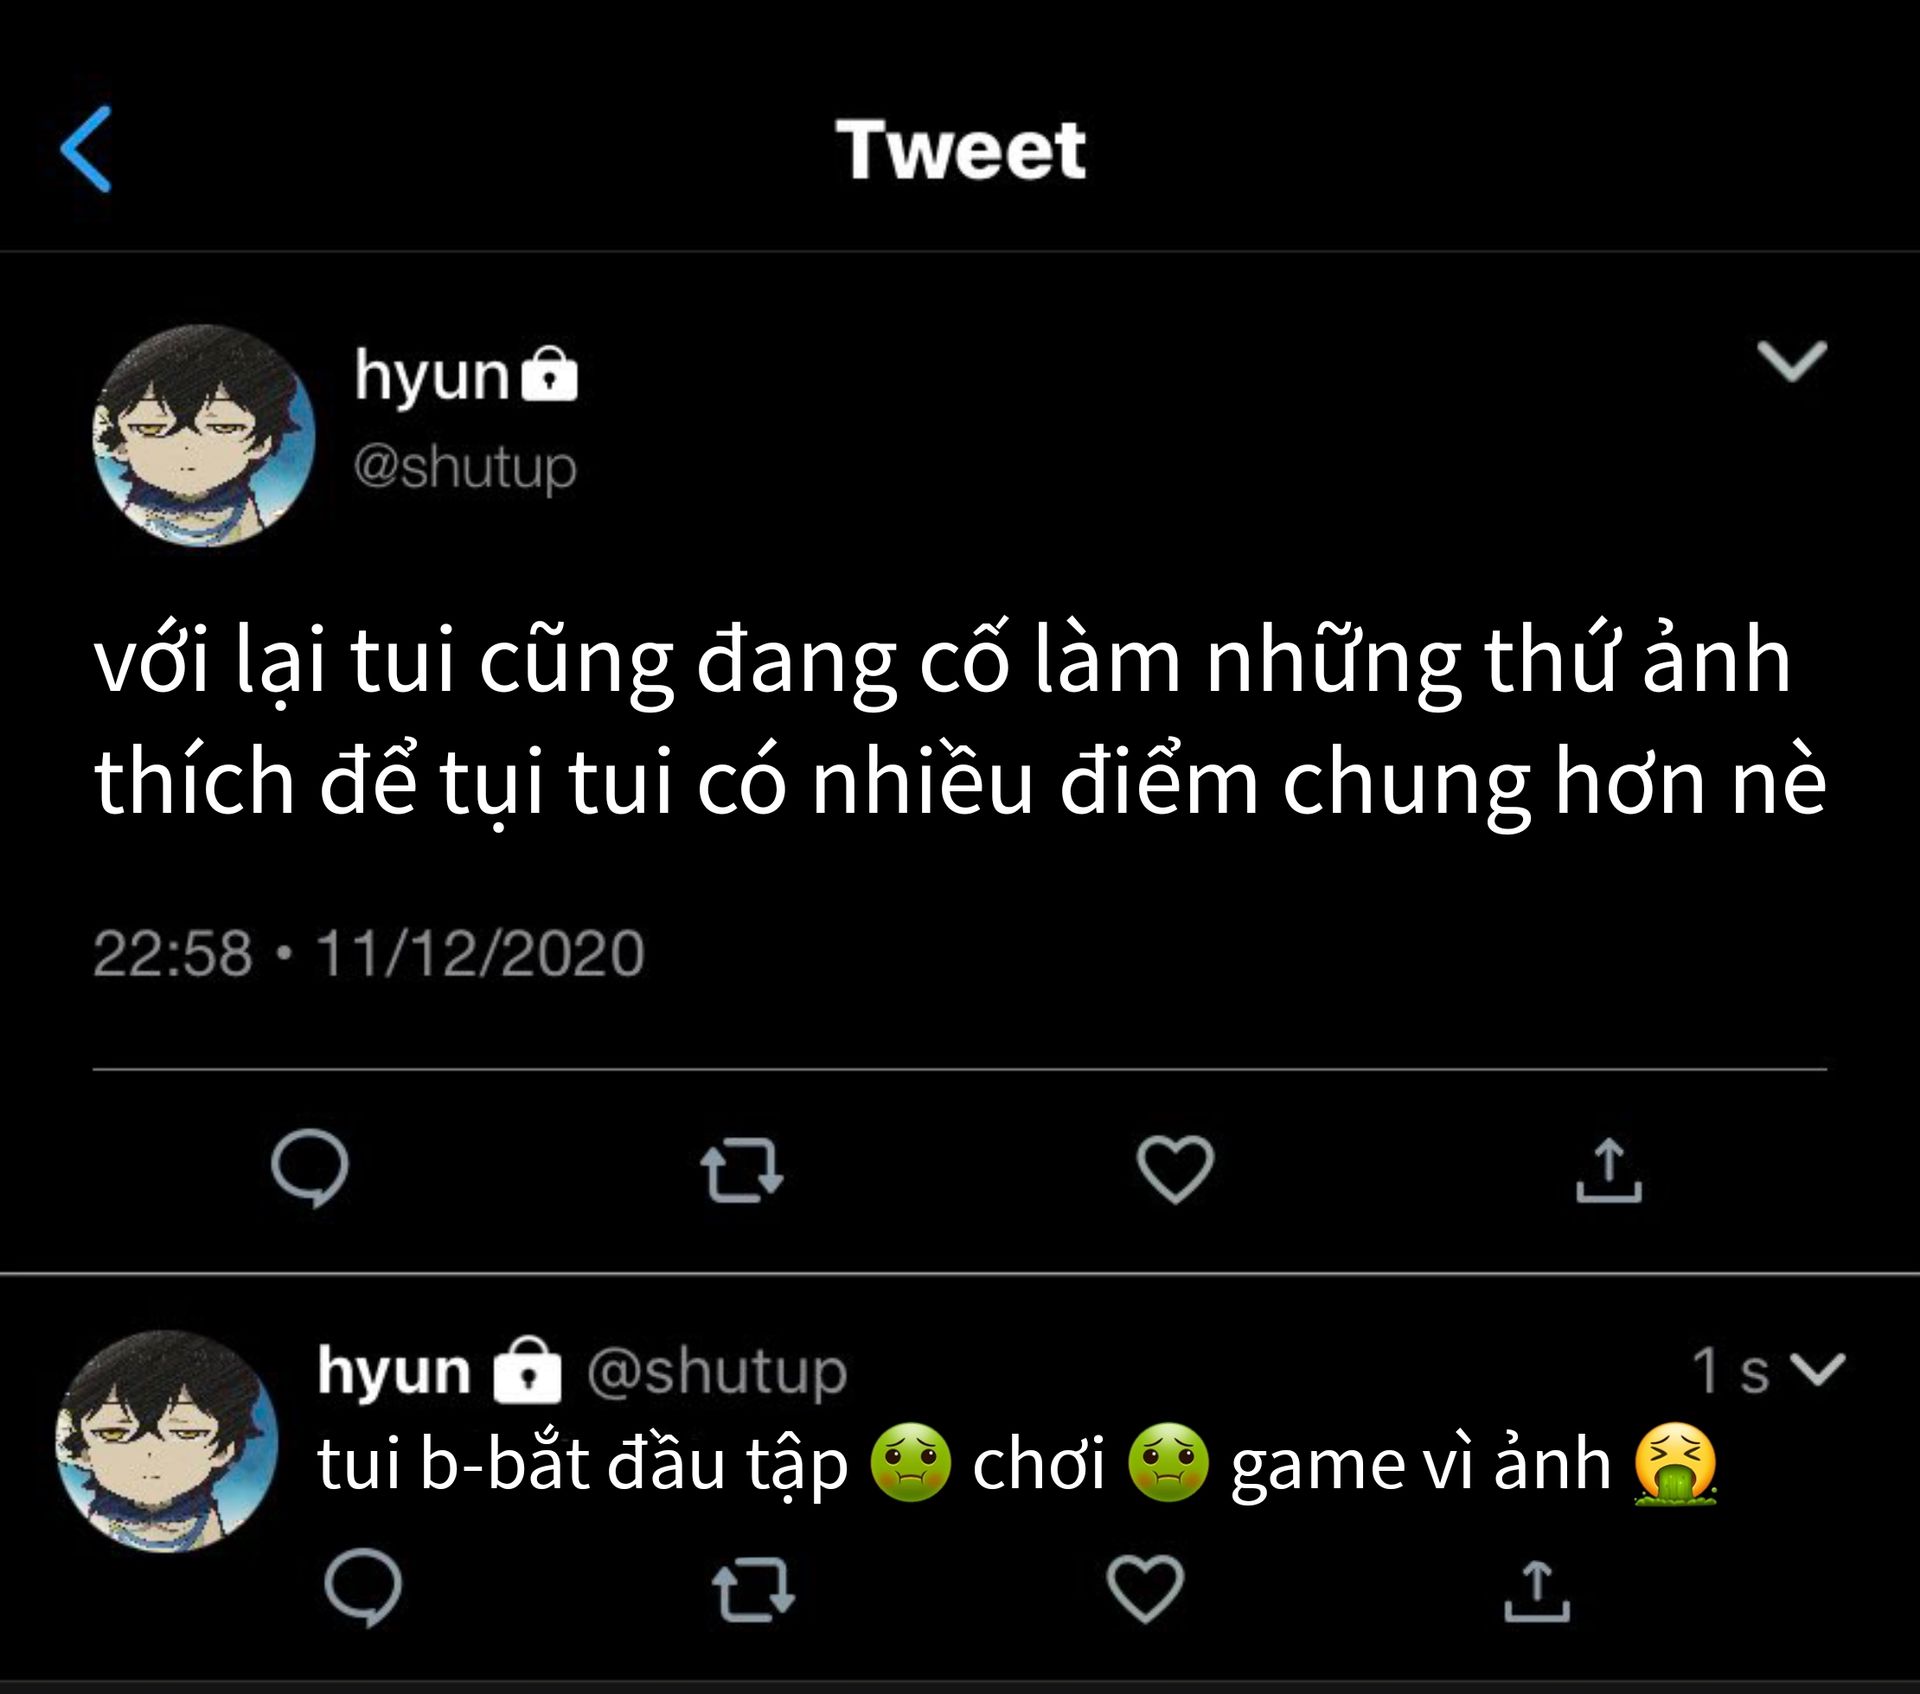
Task: Open main tweet options chevron
Action: (1791, 361)
